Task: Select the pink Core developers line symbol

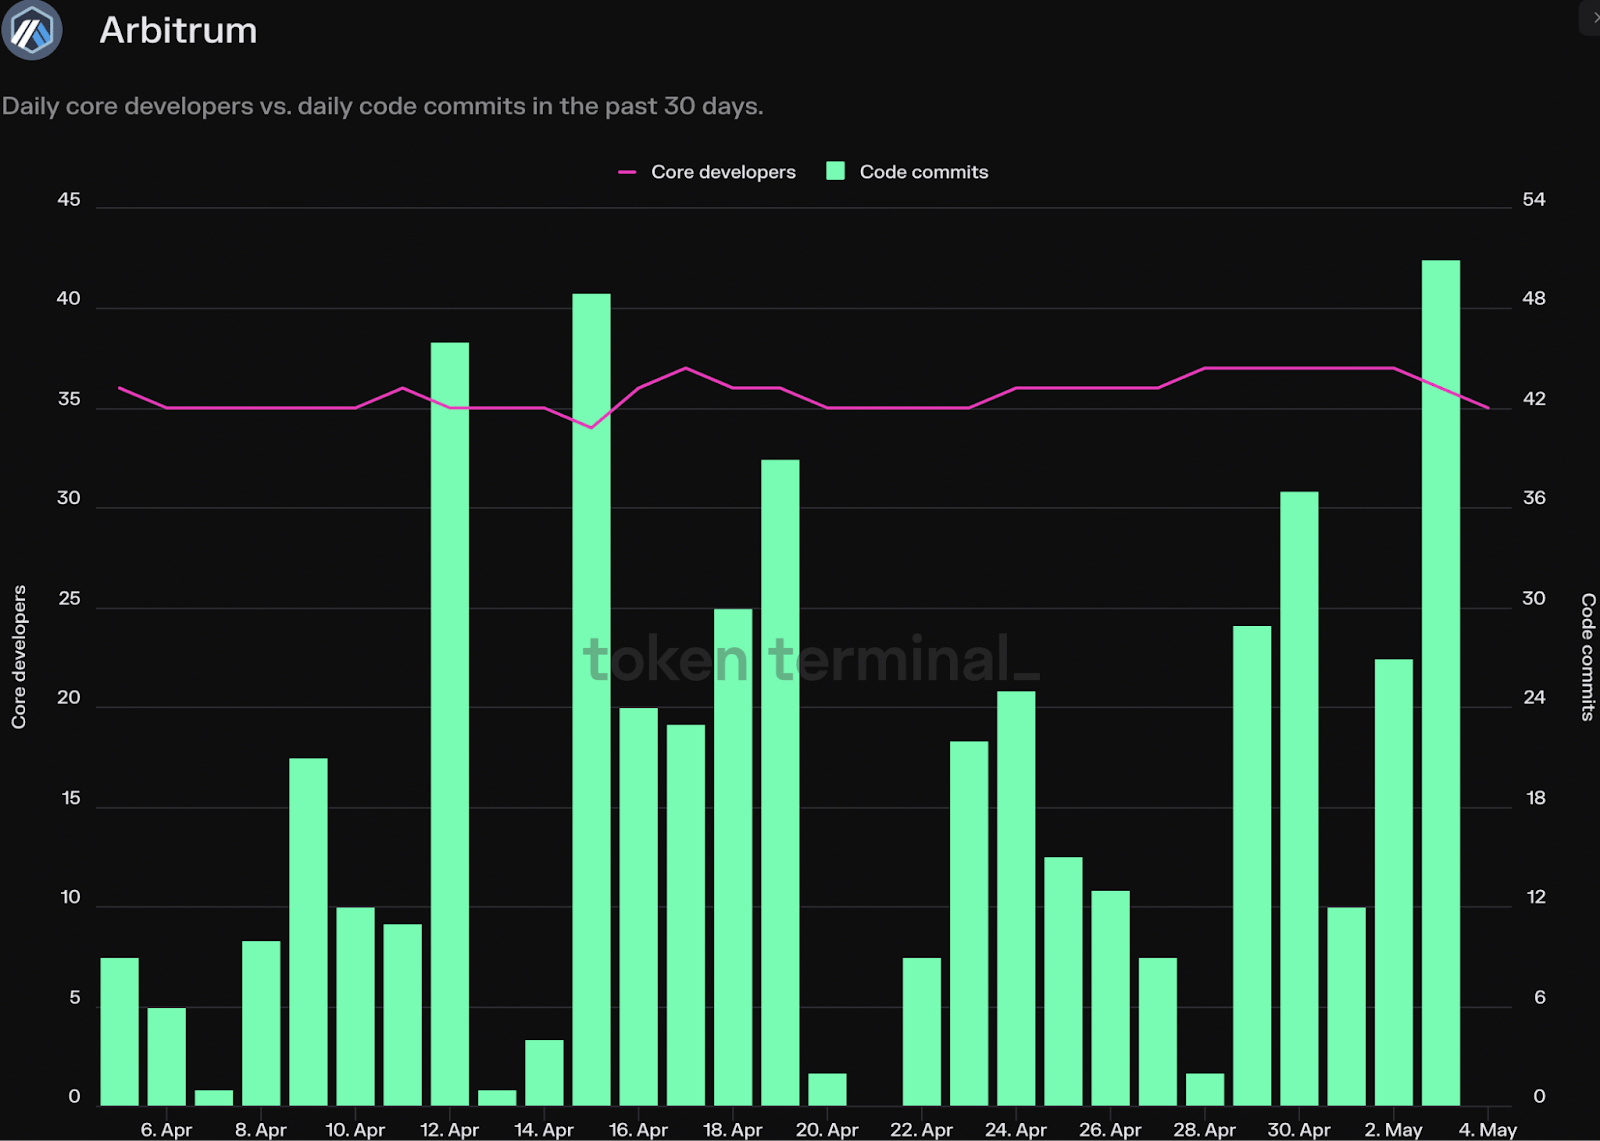Action: [627, 171]
